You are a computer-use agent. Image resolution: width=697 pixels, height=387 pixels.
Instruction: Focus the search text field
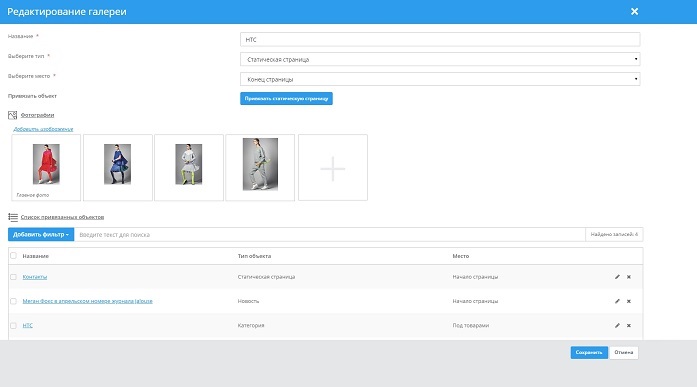coord(329,235)
